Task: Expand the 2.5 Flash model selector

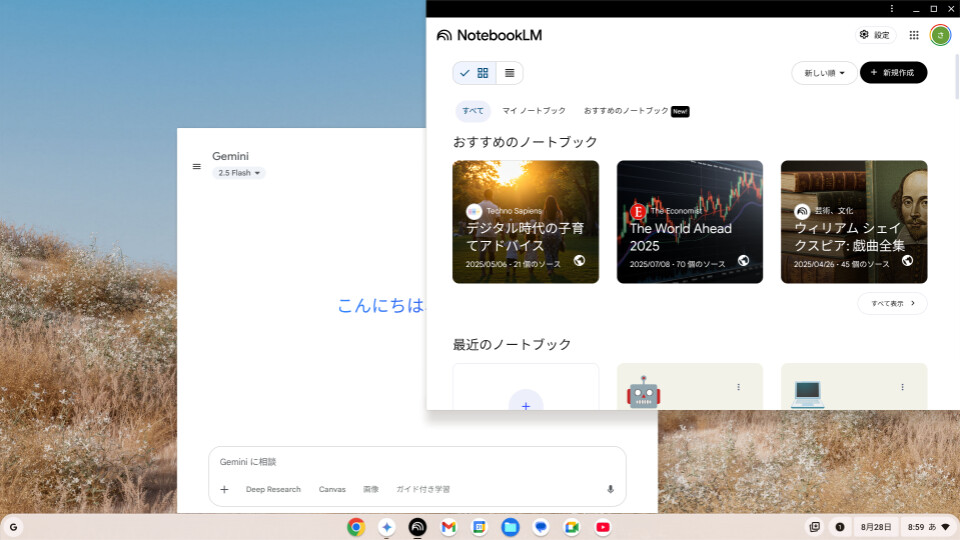Action: click(x=239, y=173)
